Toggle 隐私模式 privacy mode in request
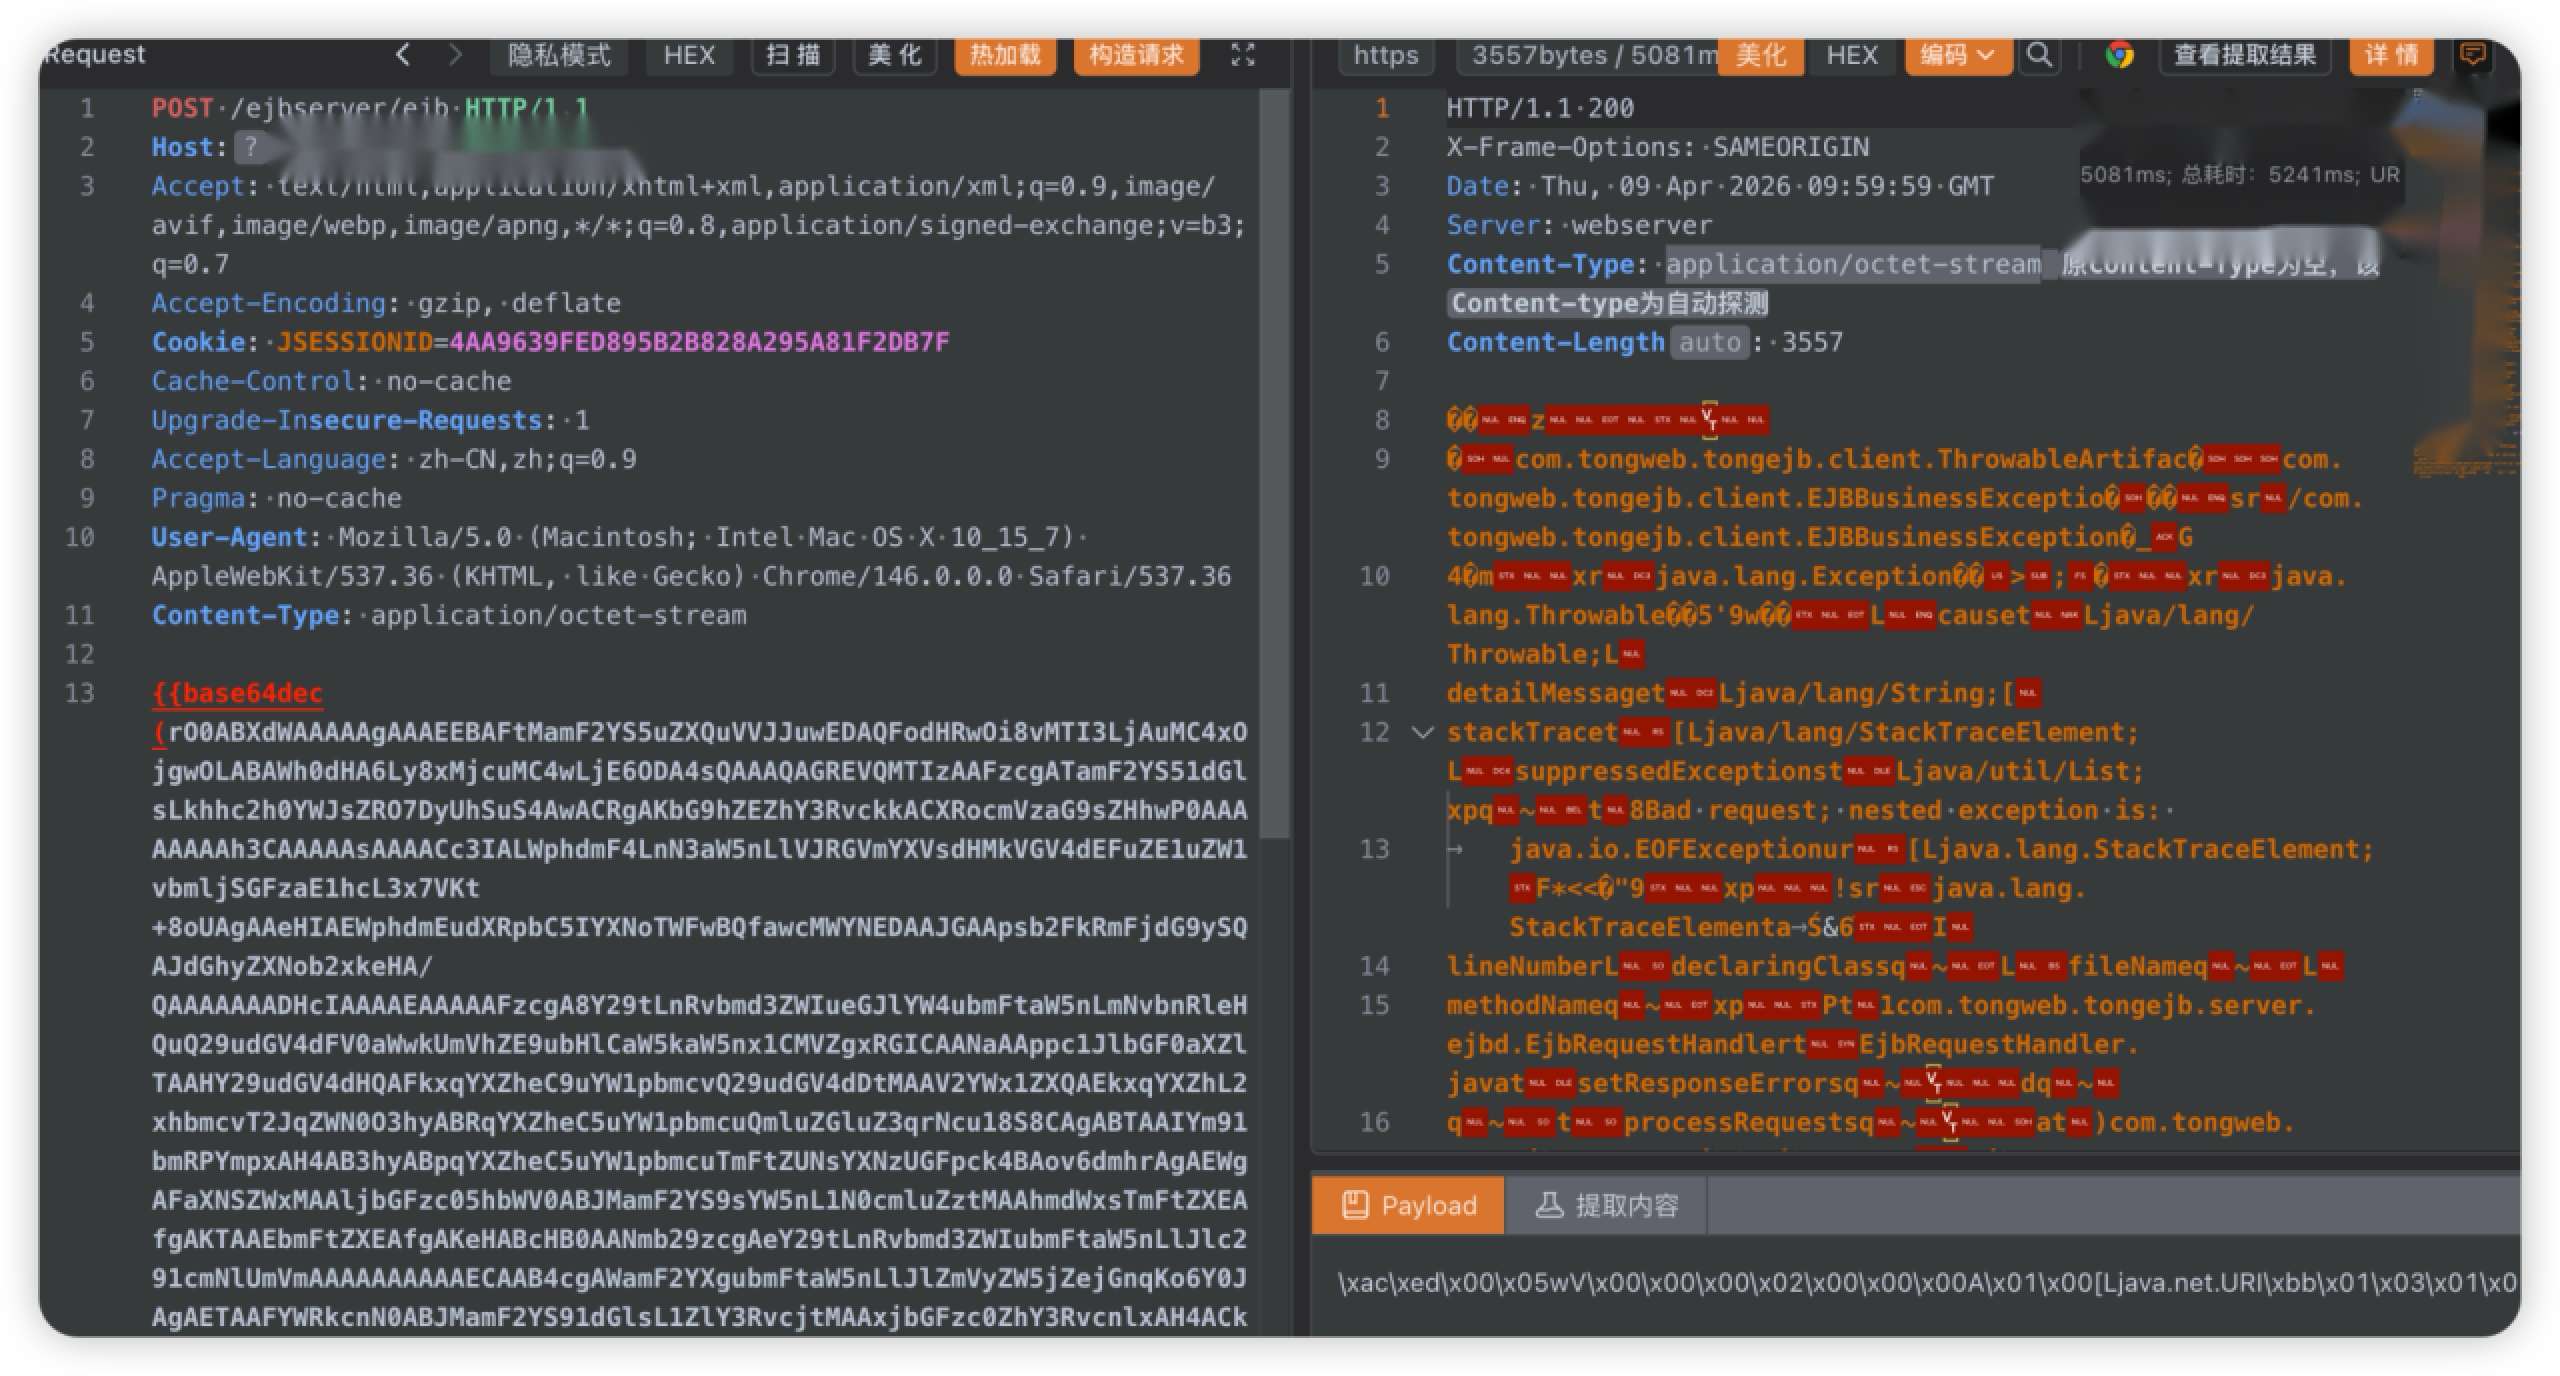This screenshot has height=1376, width=2560. [559, 54]
